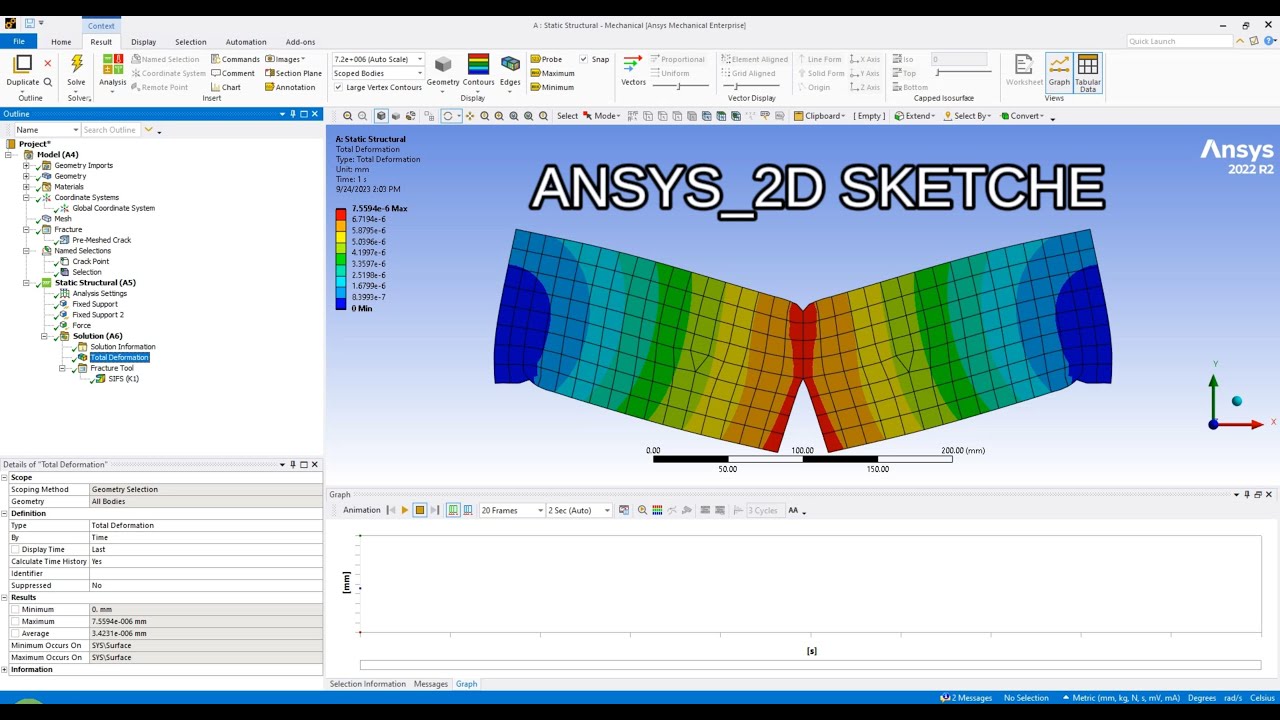Collapse the Fracture Tool node
This screenshot has height=720, width=1280.
click(63, 368)
